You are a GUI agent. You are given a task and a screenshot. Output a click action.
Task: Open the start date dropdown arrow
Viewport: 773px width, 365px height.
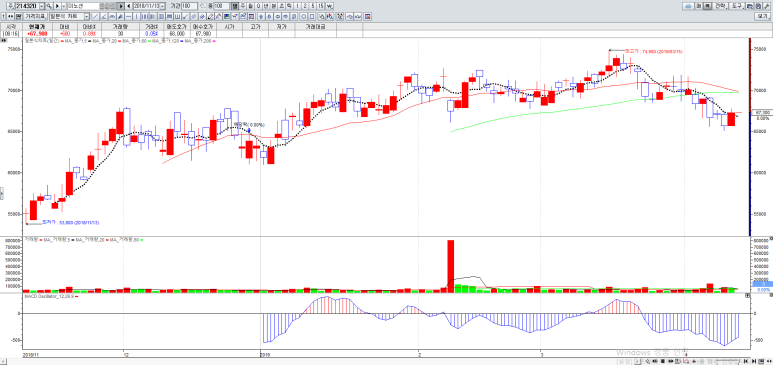click(x=162, y=5)
